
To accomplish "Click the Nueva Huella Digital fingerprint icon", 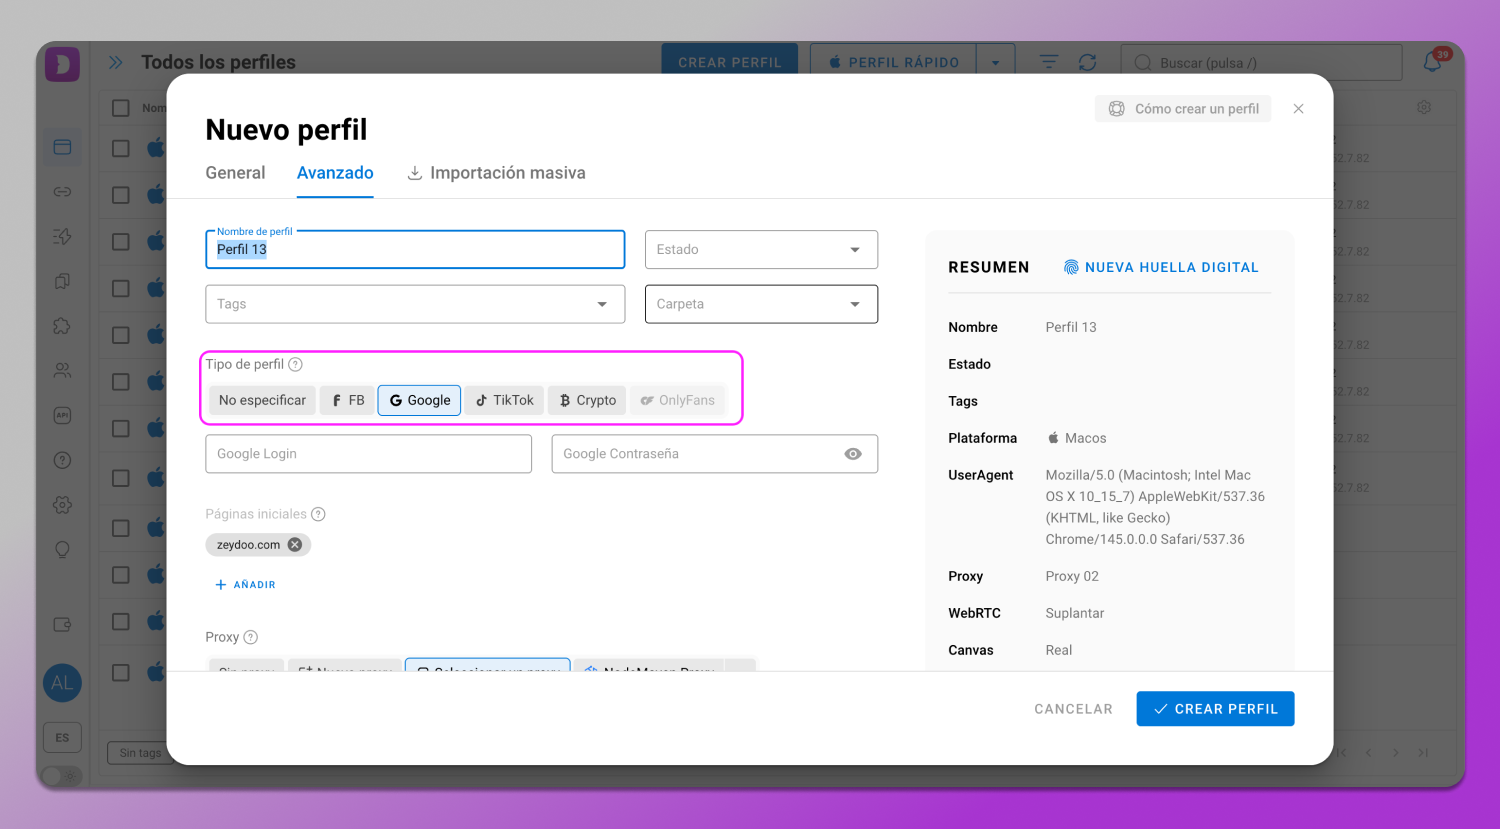I will 1071,268.
